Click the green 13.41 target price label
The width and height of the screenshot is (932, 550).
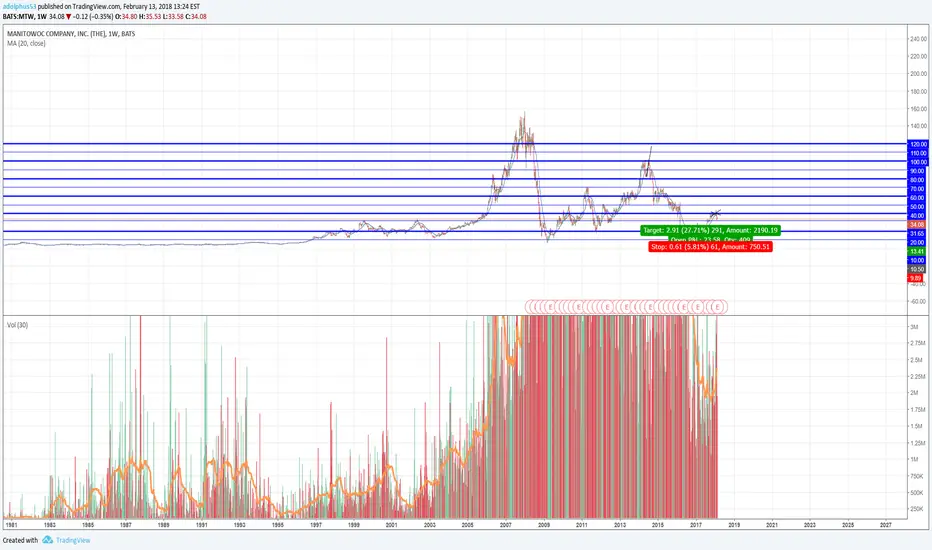(918, 252)
